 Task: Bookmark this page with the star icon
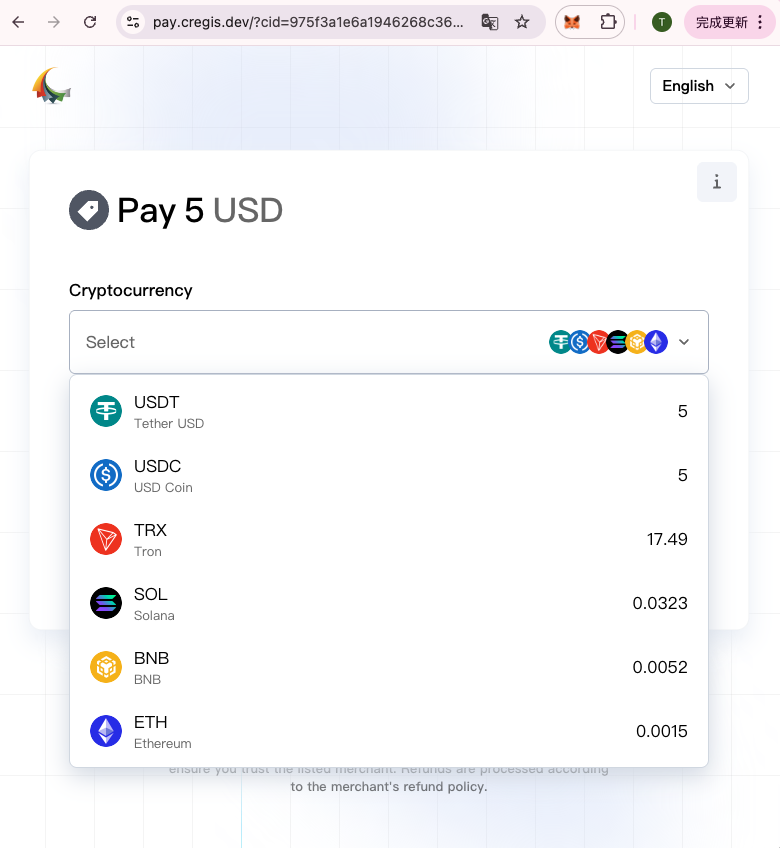coord(522,22)
